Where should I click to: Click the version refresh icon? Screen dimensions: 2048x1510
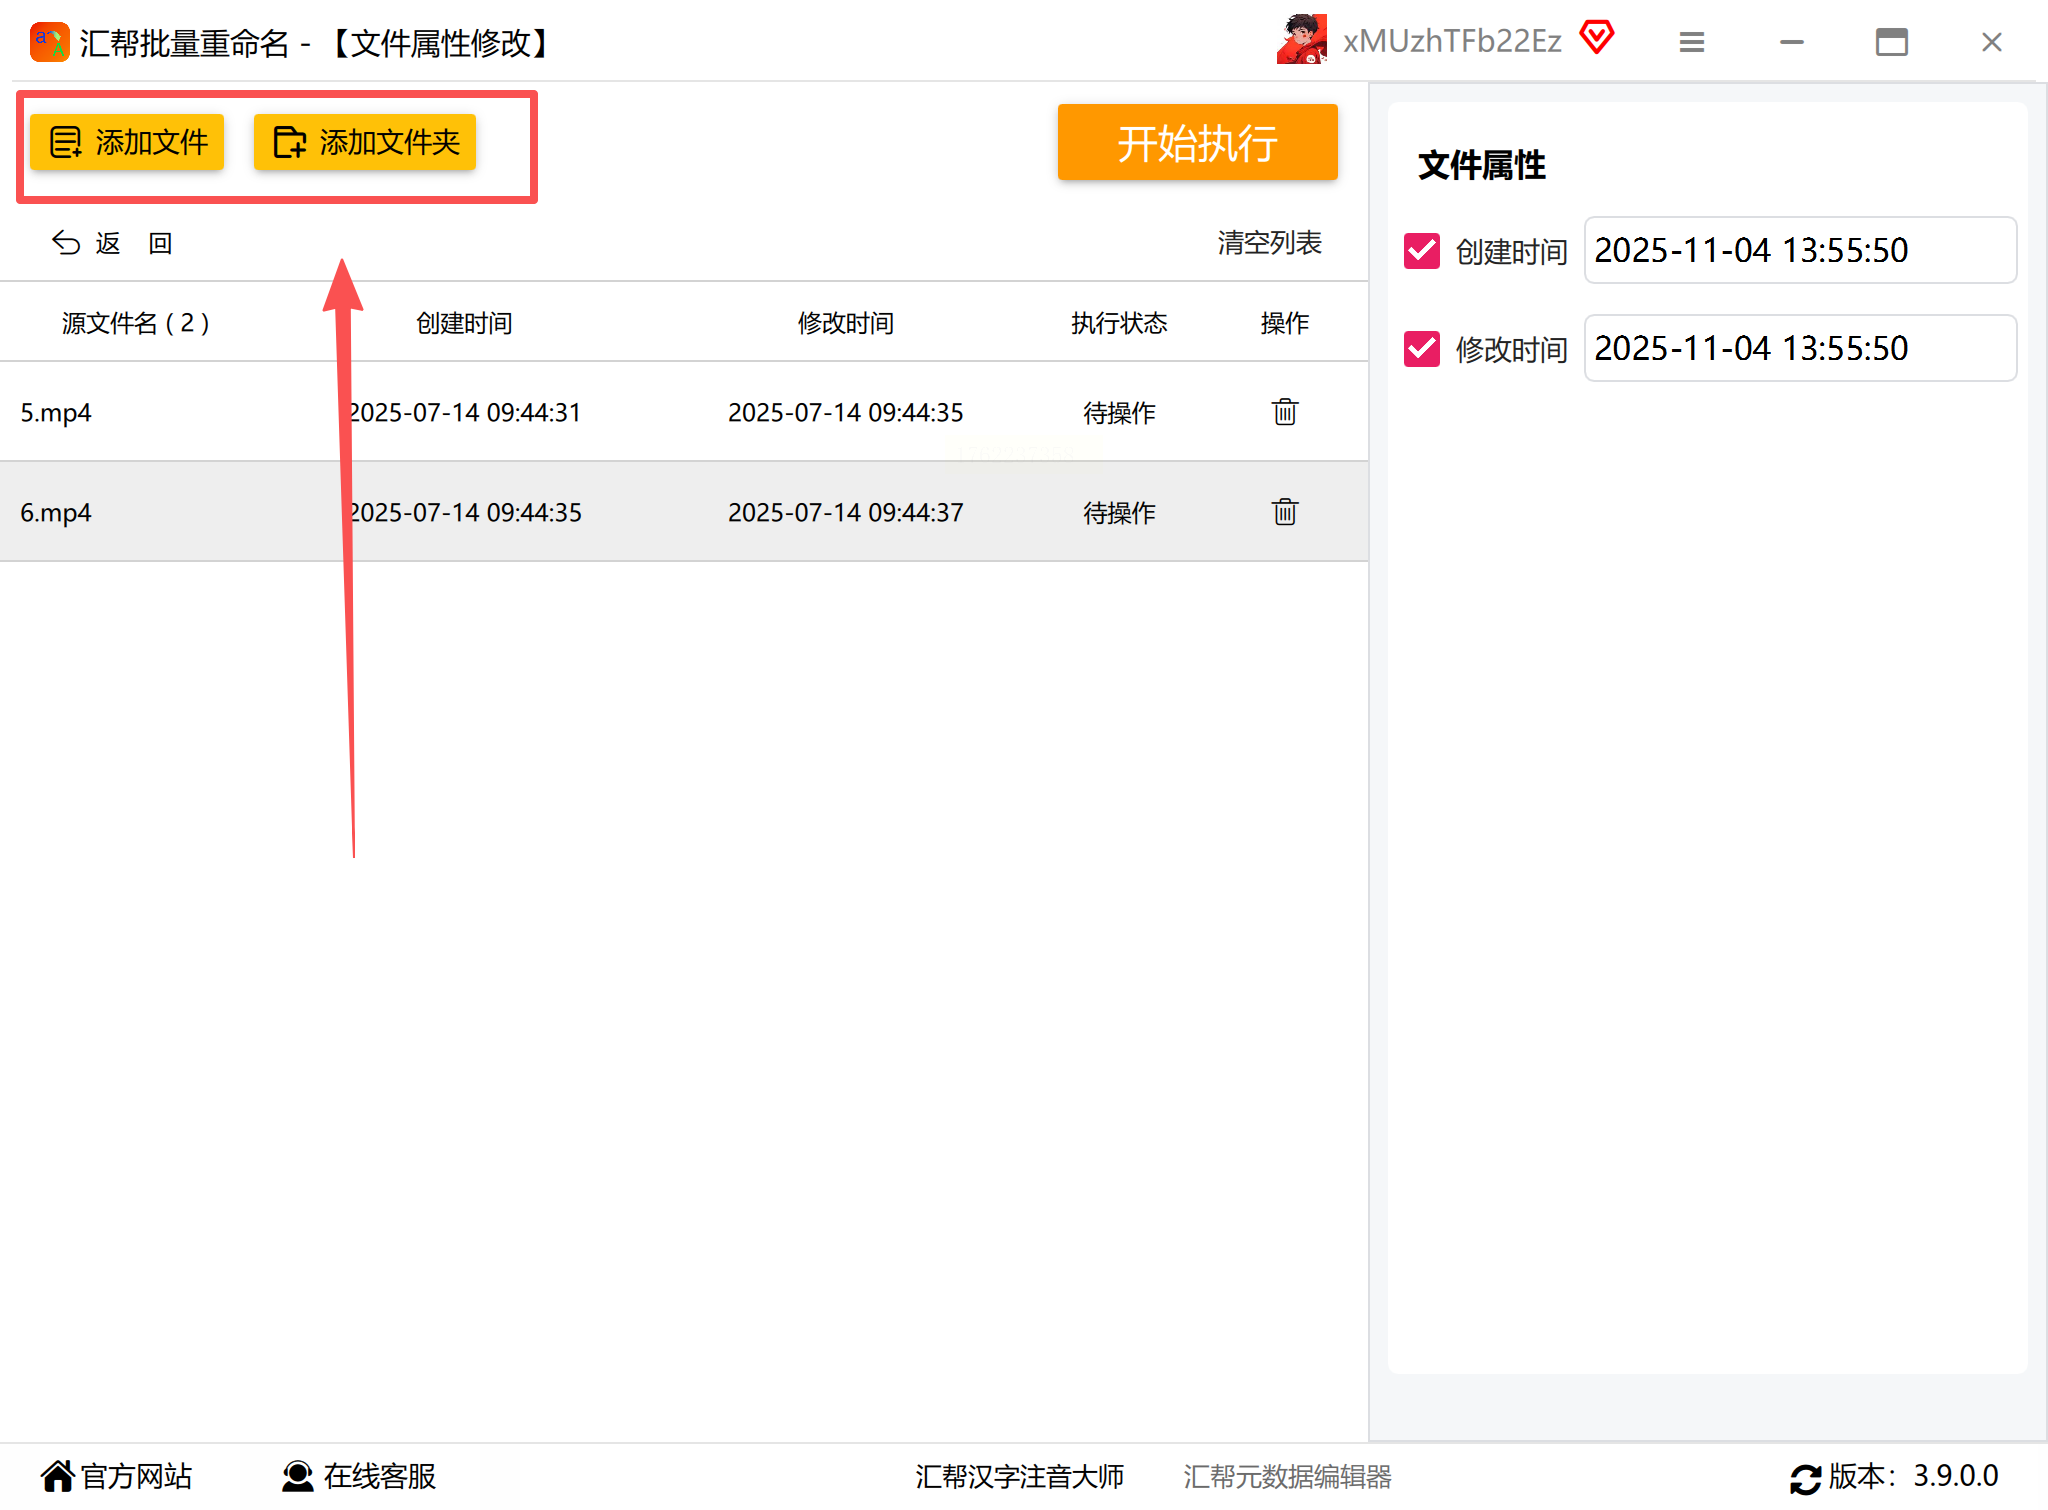tap(1804, 1478)
